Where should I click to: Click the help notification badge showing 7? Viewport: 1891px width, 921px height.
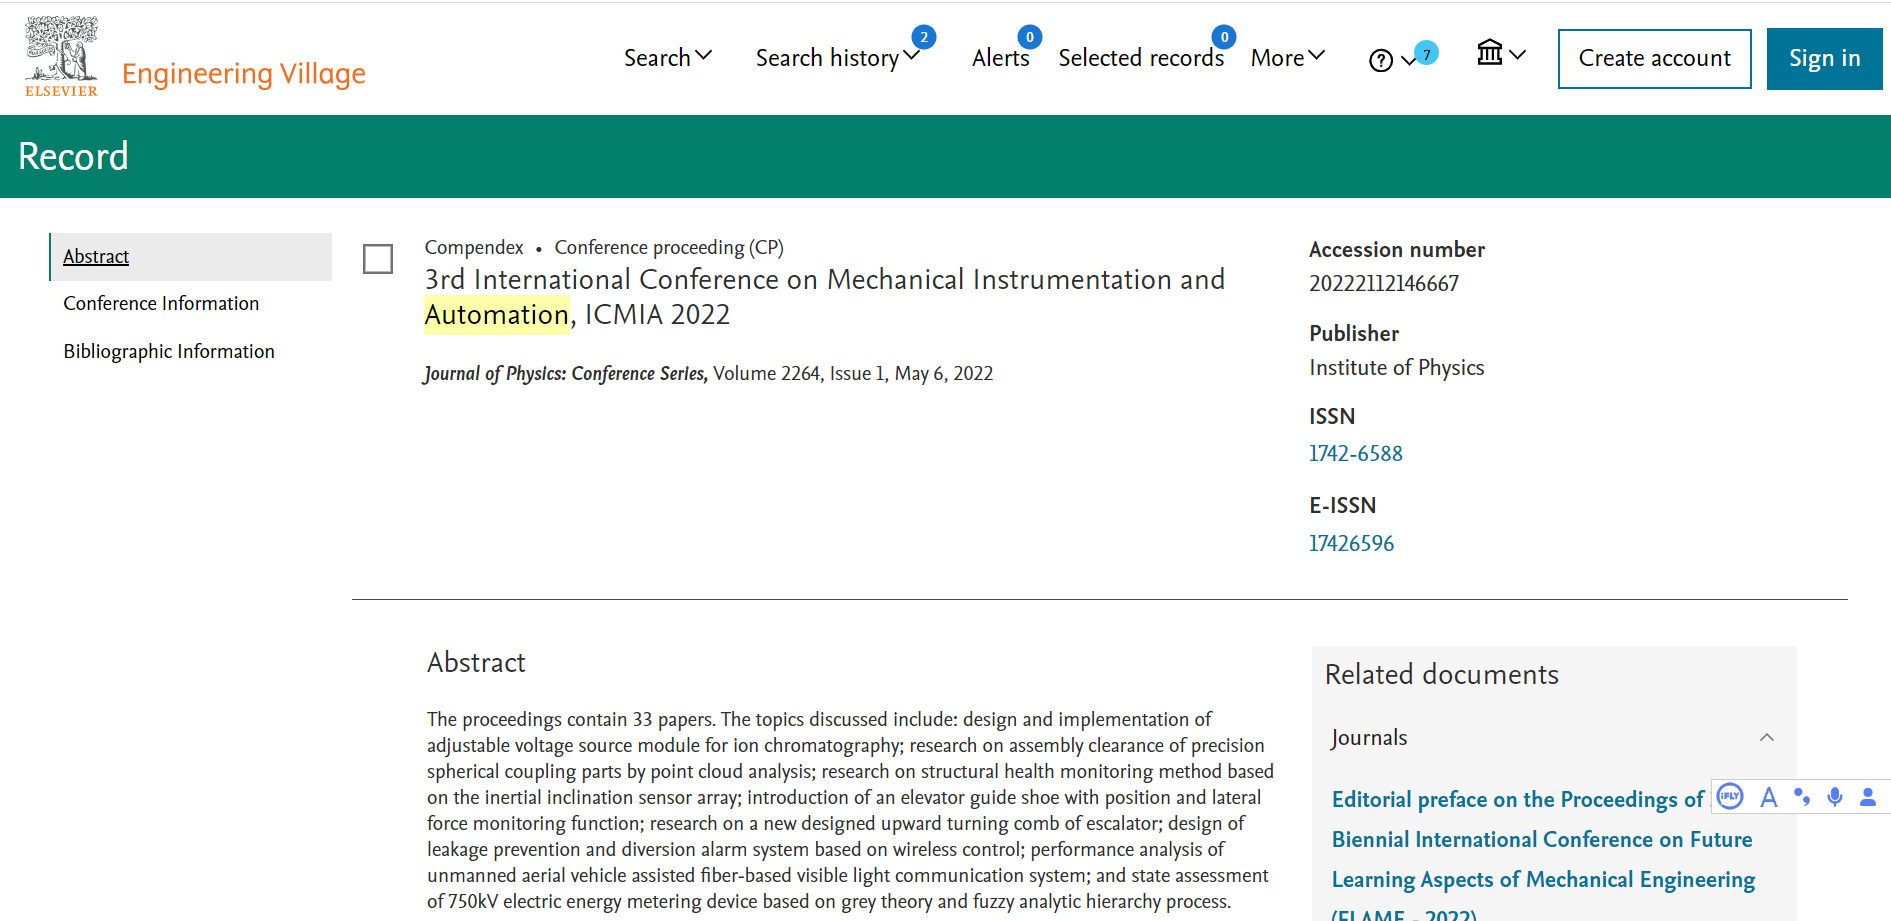coord(1427,54)
